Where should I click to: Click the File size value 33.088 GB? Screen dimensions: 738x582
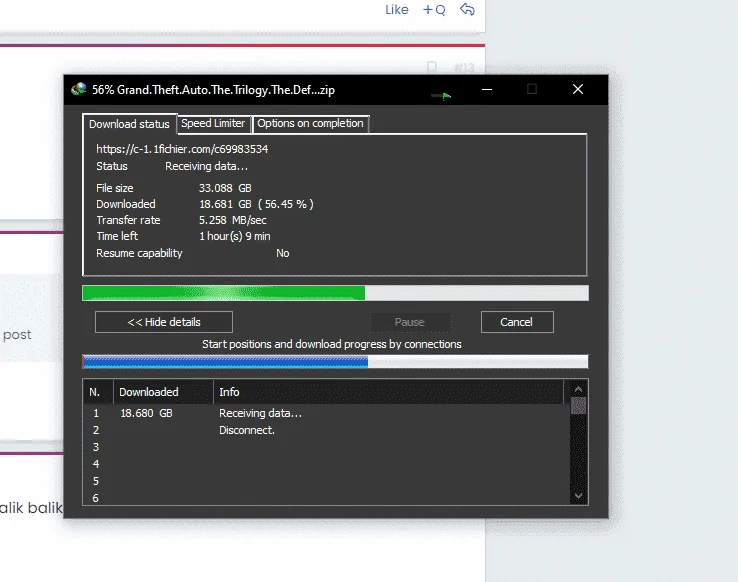click(225, 188)
